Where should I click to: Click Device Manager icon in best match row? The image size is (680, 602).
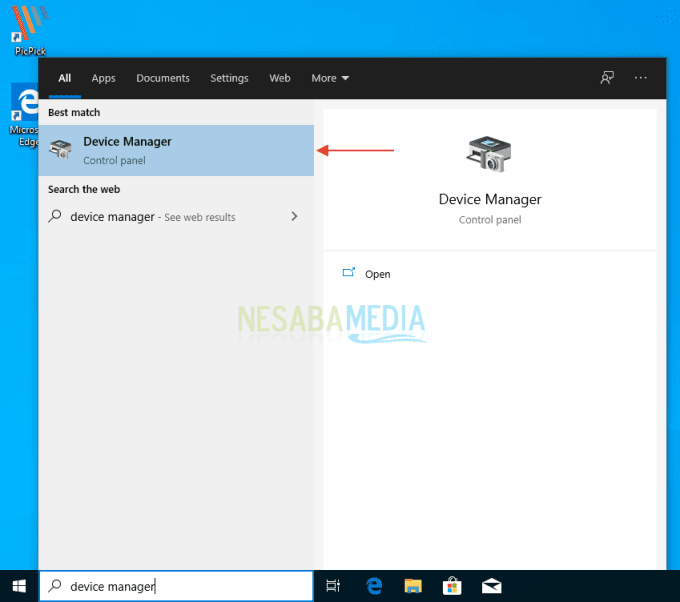(x=60, y=149)
